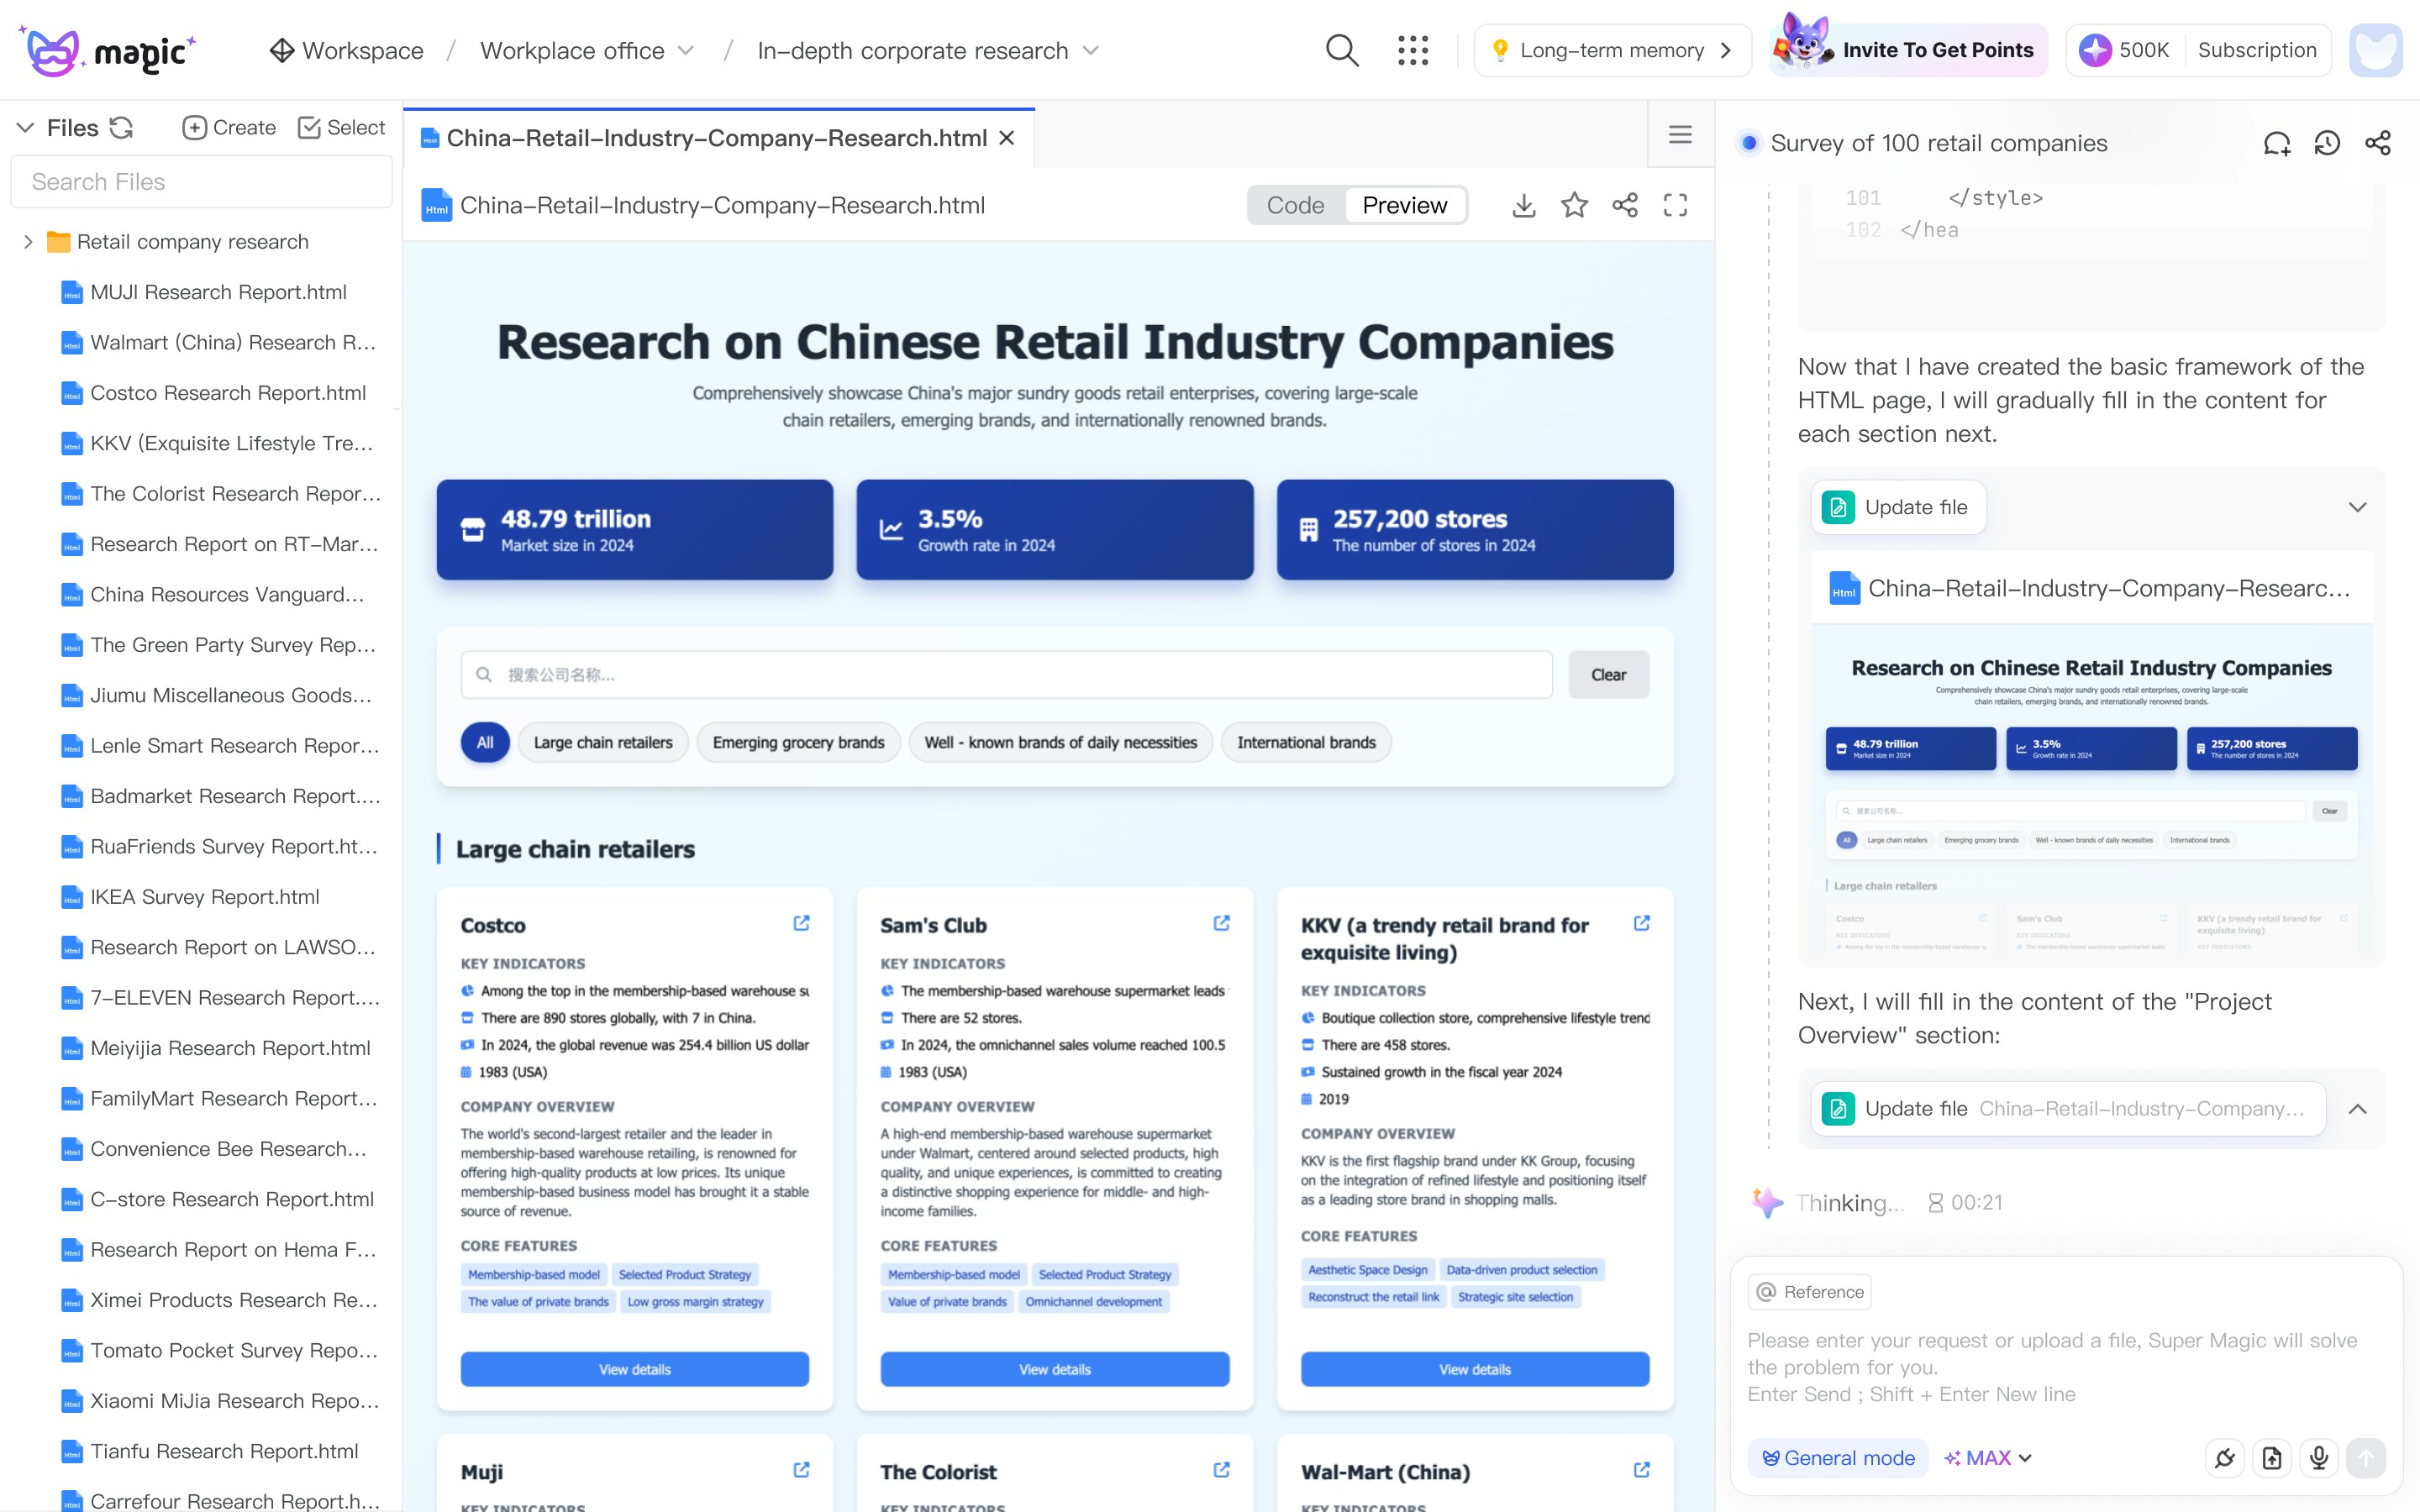Select the All filter chip
Viewport: 2420px width, 1512px height.
[485, 742]
